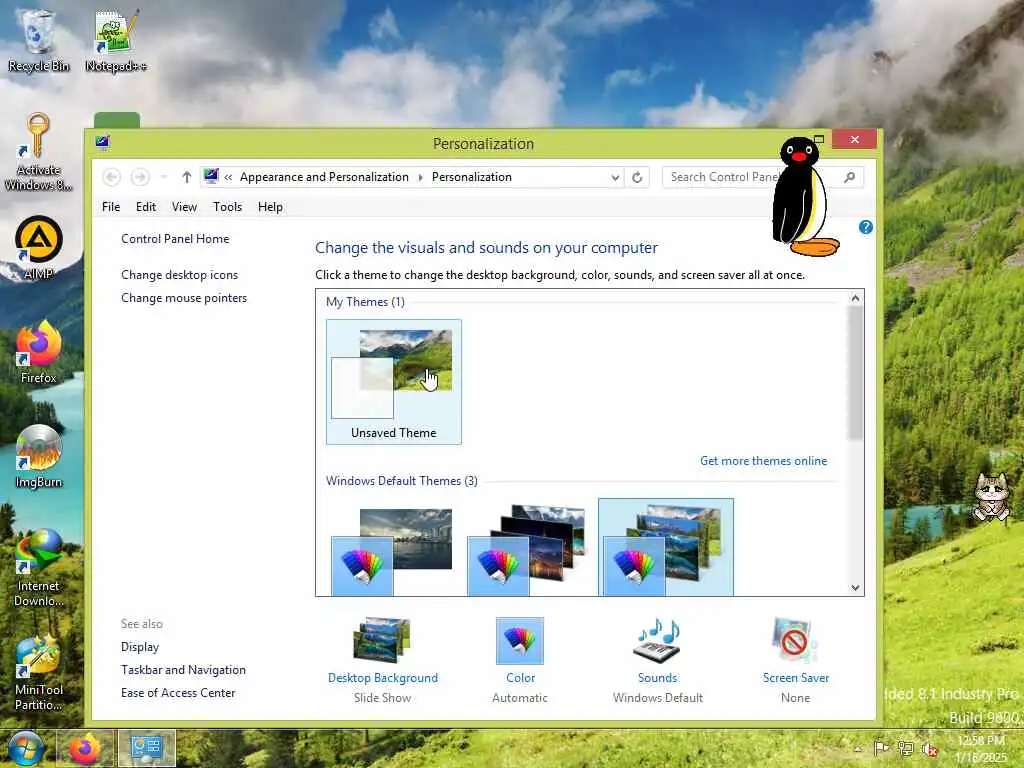This screenshot has height=768, width=1024.
Task: Click Appearance and Personalization breadcrumb
Action: 324,177
